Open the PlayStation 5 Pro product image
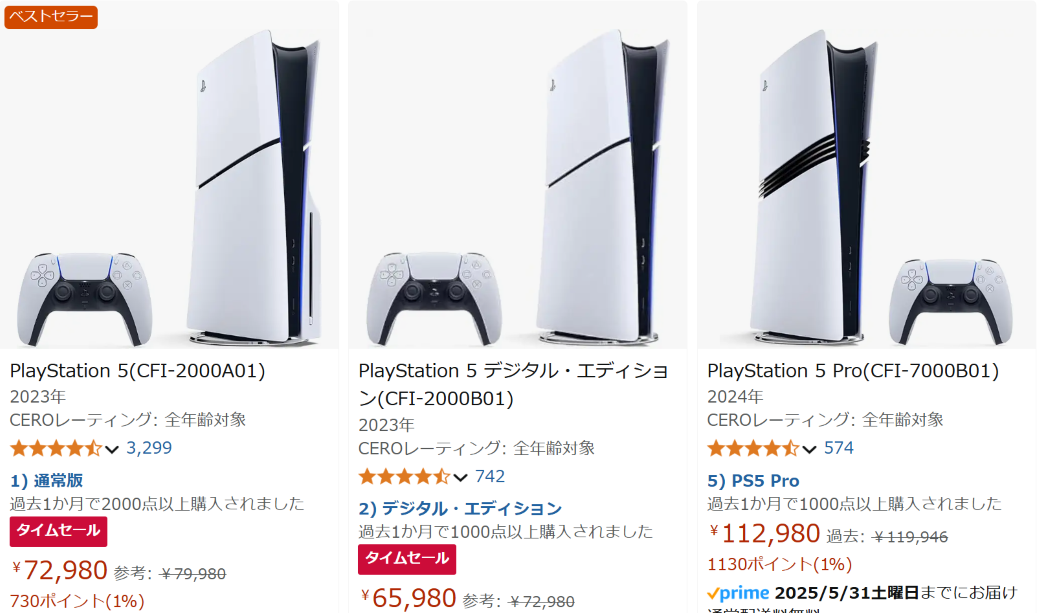 pos(867,175)
